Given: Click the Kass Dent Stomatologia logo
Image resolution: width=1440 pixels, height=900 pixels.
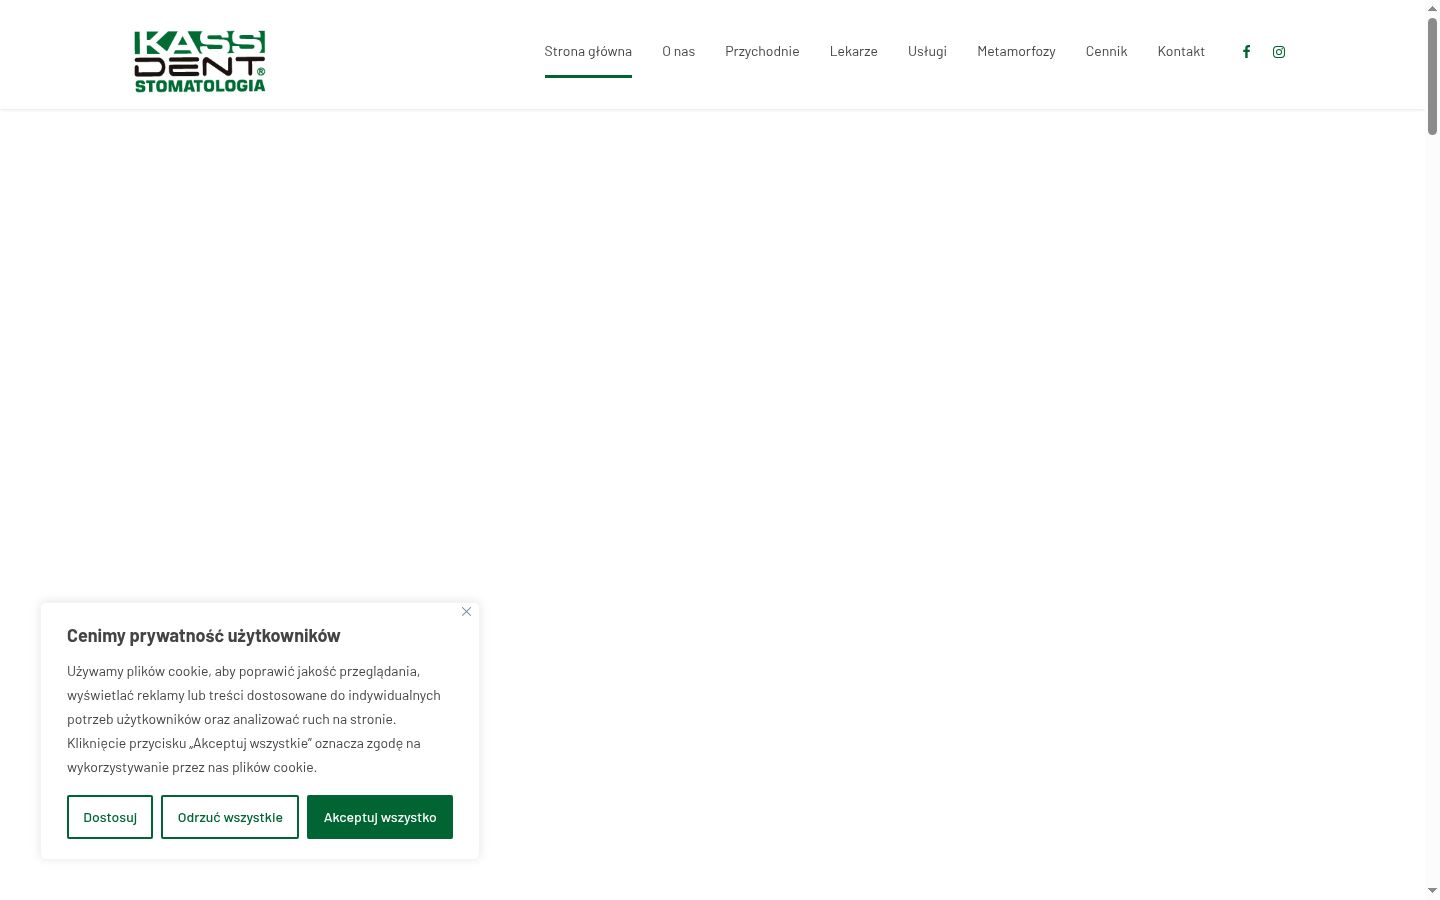Looking at the screenshot, I should (x=200, y=62).
